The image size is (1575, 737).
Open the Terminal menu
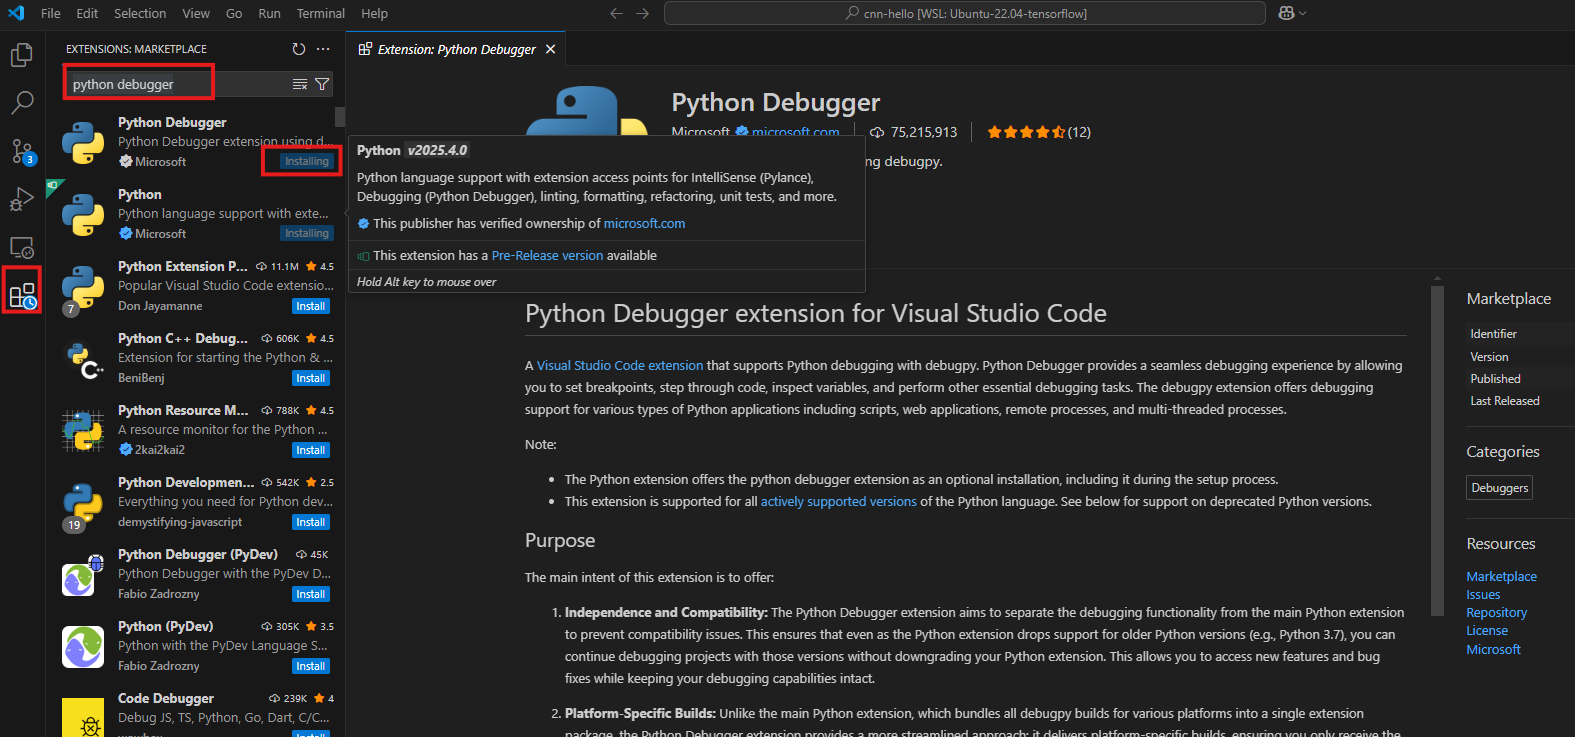point(320,14)
